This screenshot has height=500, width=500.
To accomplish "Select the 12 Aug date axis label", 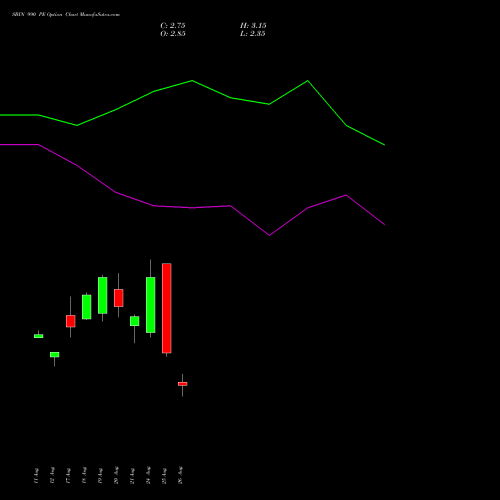I will [x=52, y=475].
